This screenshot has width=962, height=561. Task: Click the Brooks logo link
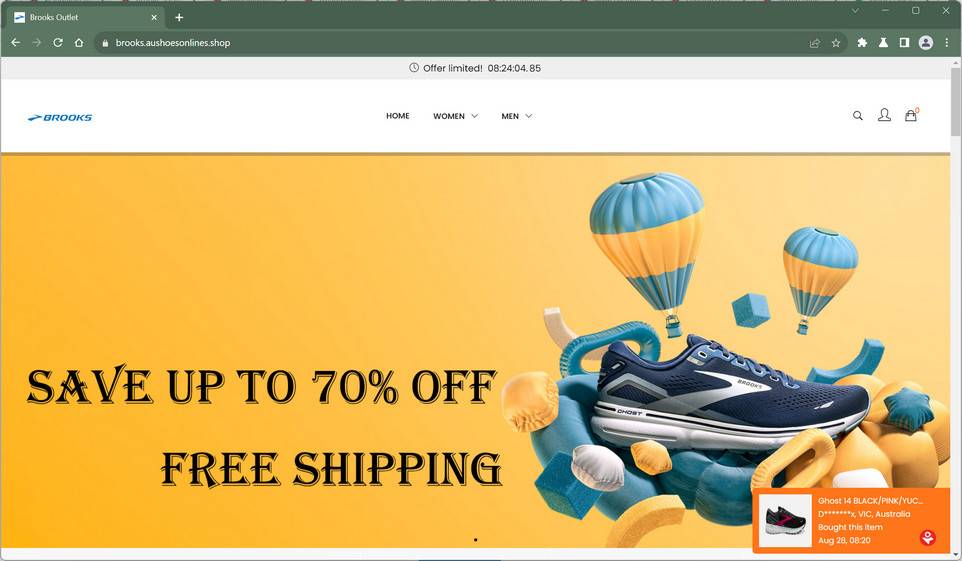tap(60, 117)
